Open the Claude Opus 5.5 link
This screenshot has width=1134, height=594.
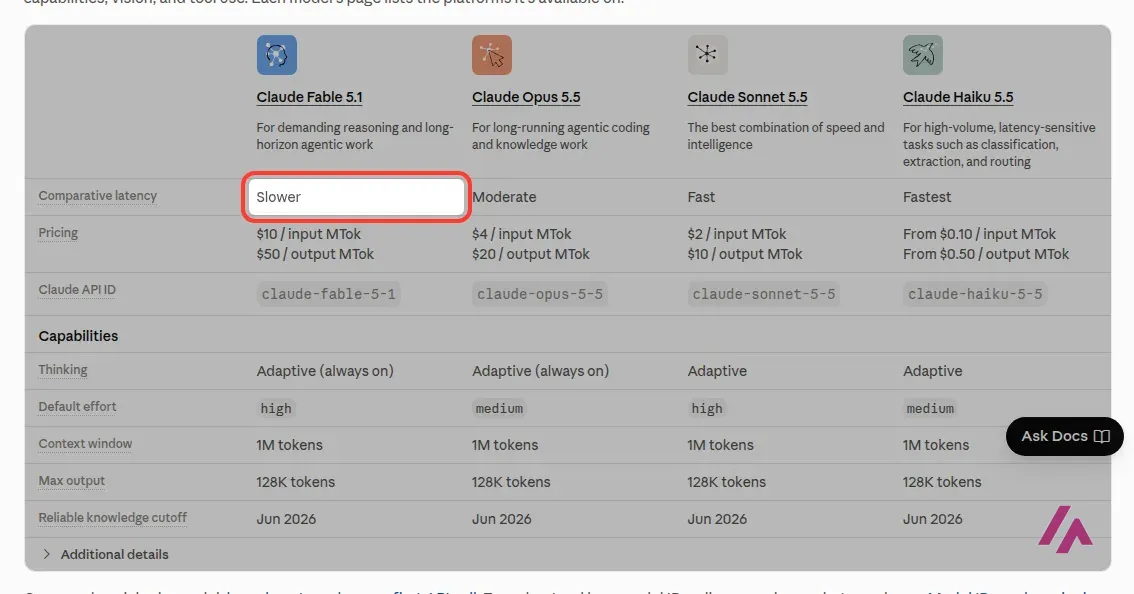[x=526, y=97]
